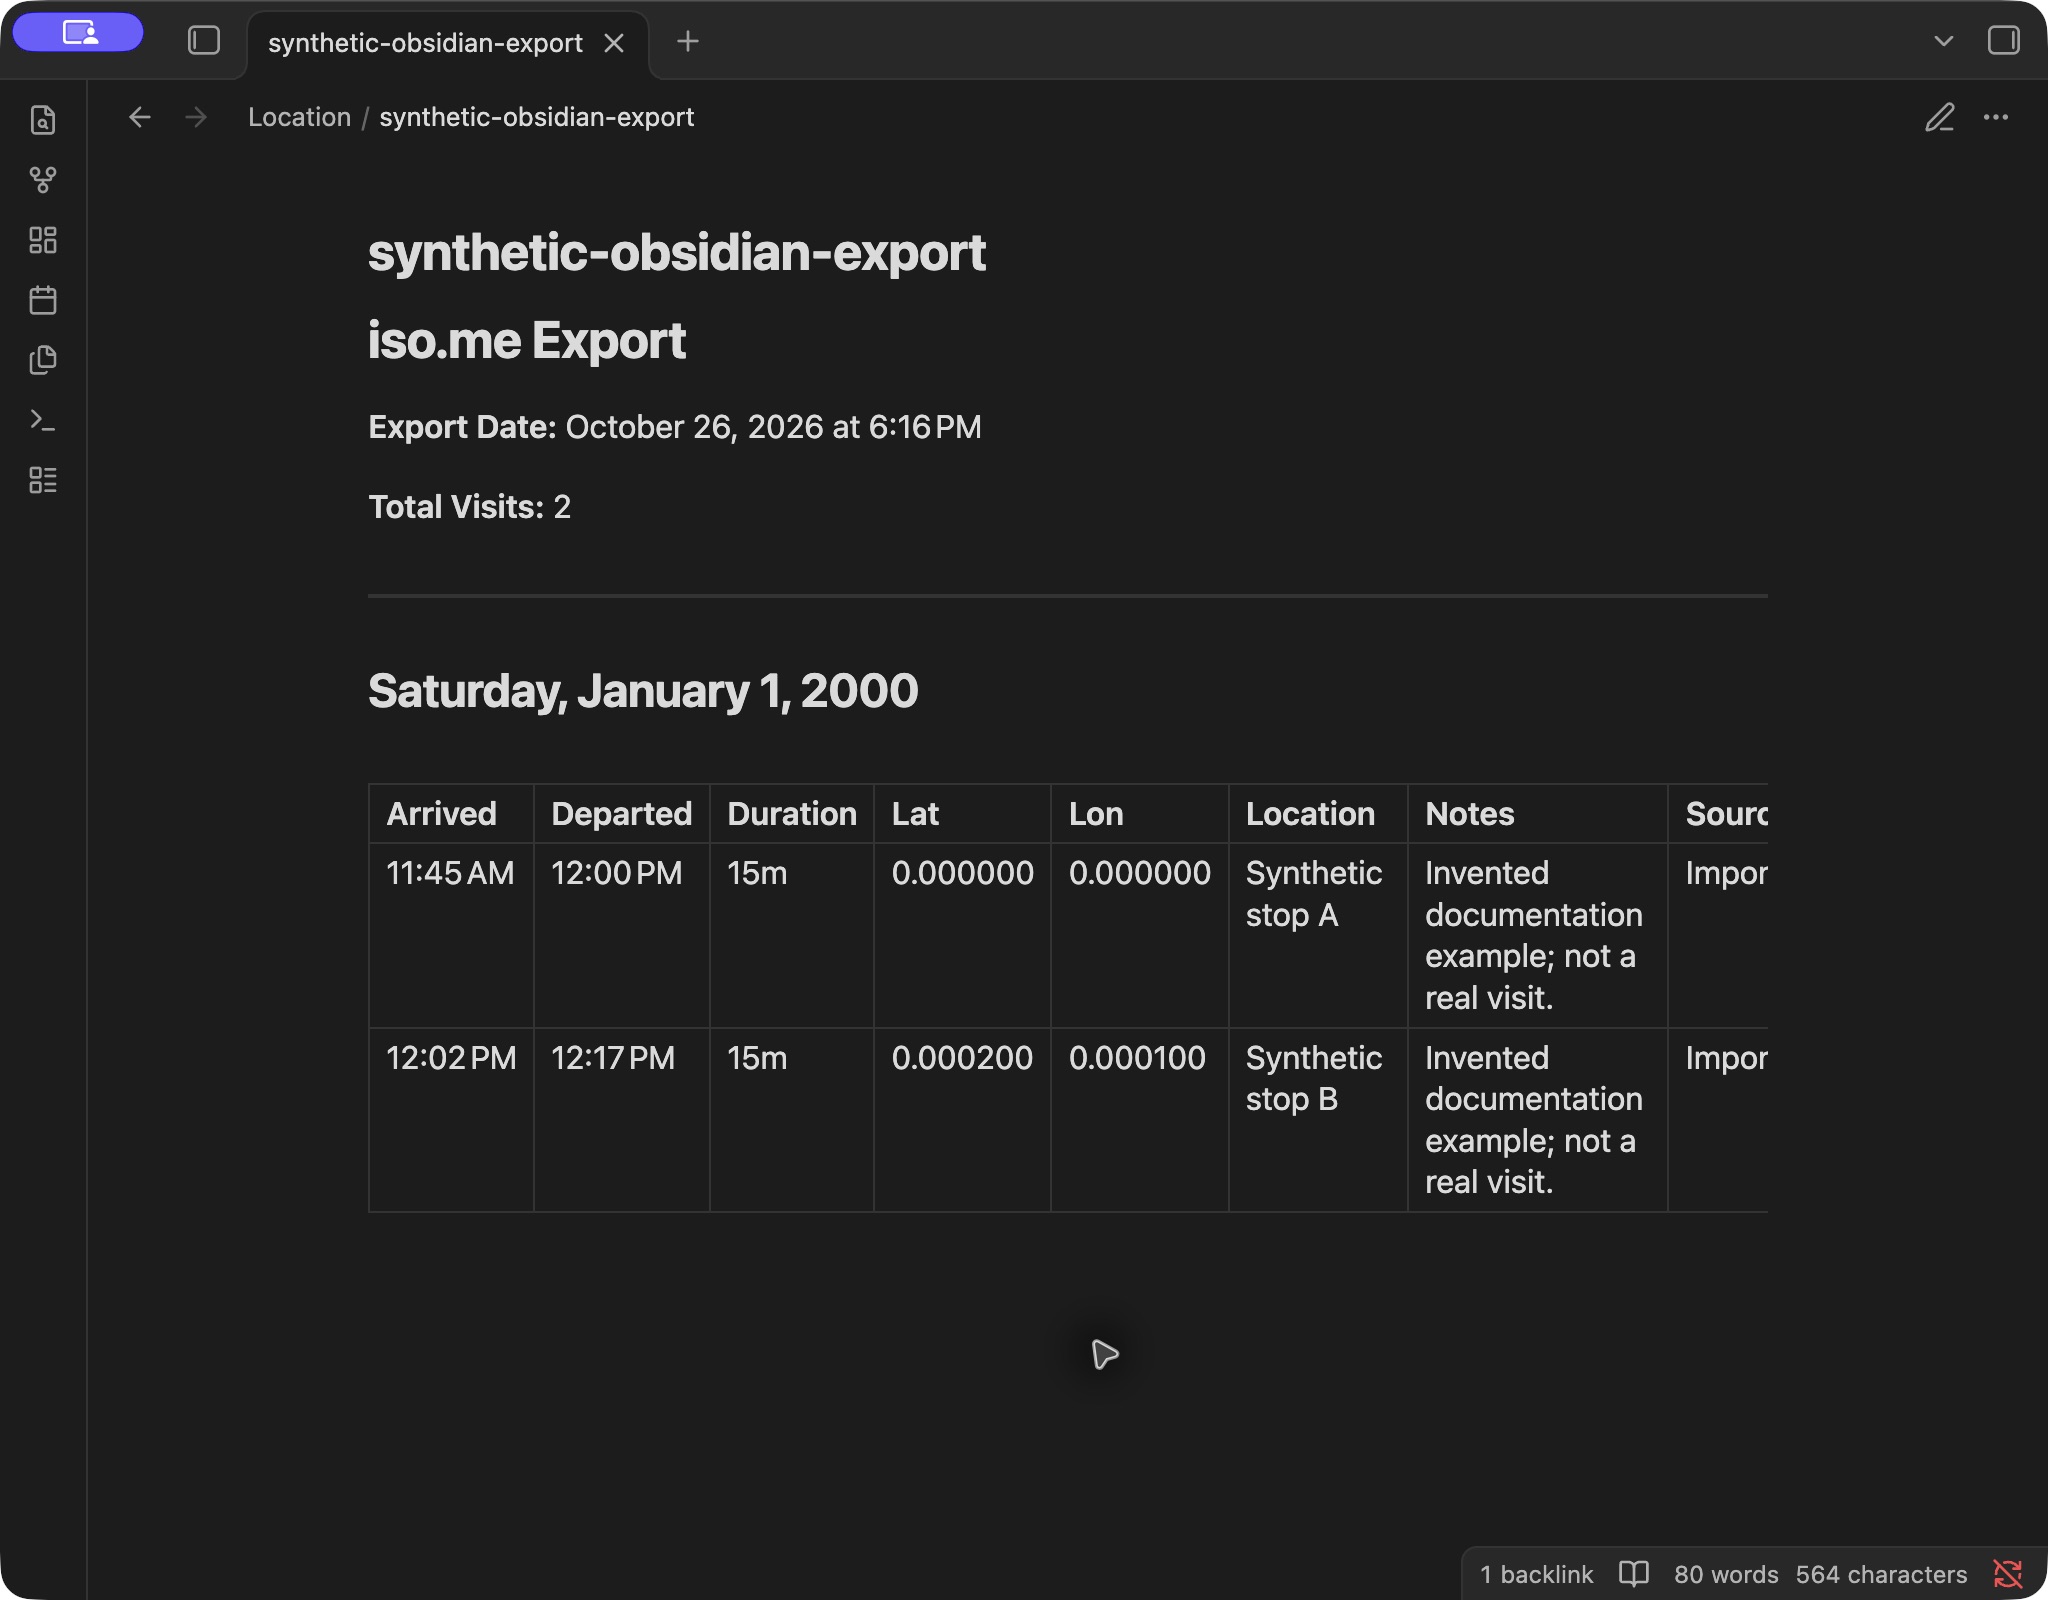Click the 80 words count

click(x=1726, y=1574)
